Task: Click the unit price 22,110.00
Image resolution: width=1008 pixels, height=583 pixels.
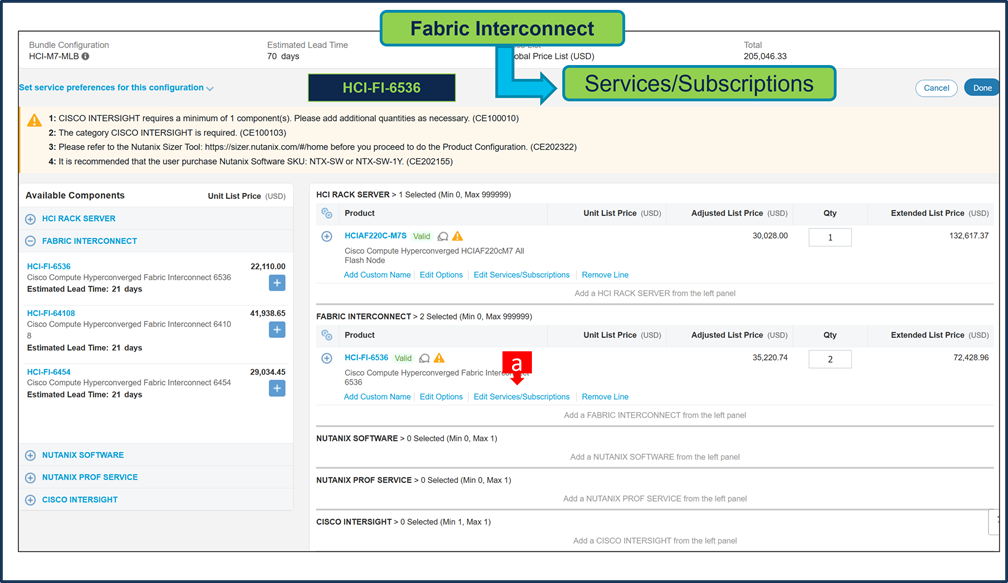Action: click(x=268, y=266)
